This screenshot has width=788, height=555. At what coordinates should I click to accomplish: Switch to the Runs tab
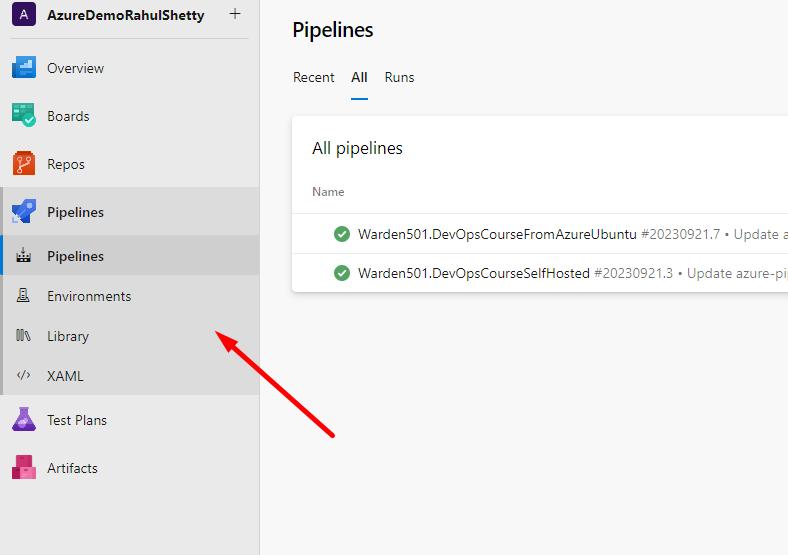[x=400, y=77]
